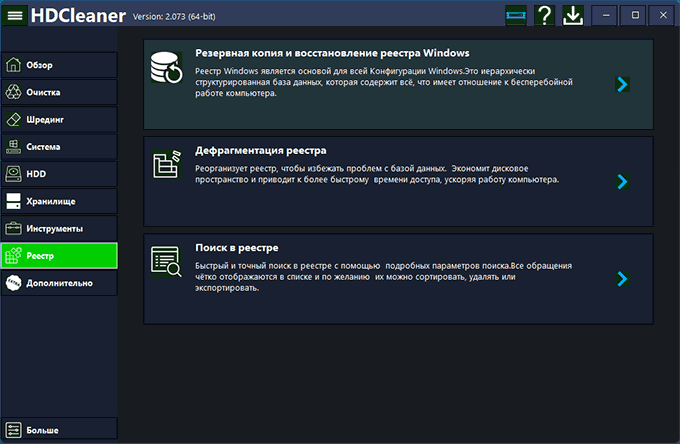Expand the Поиск в реестре arrow
The width and height of the screenshot is (680, 444).
click(x=622, y=279)
